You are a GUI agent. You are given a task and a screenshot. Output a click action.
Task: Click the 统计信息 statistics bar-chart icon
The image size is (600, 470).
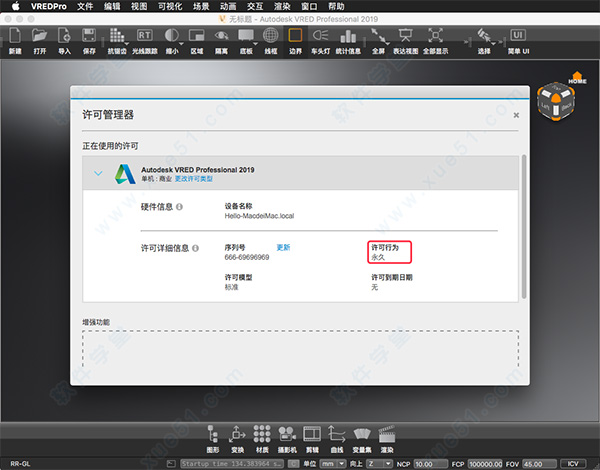[x=348, y=36]
